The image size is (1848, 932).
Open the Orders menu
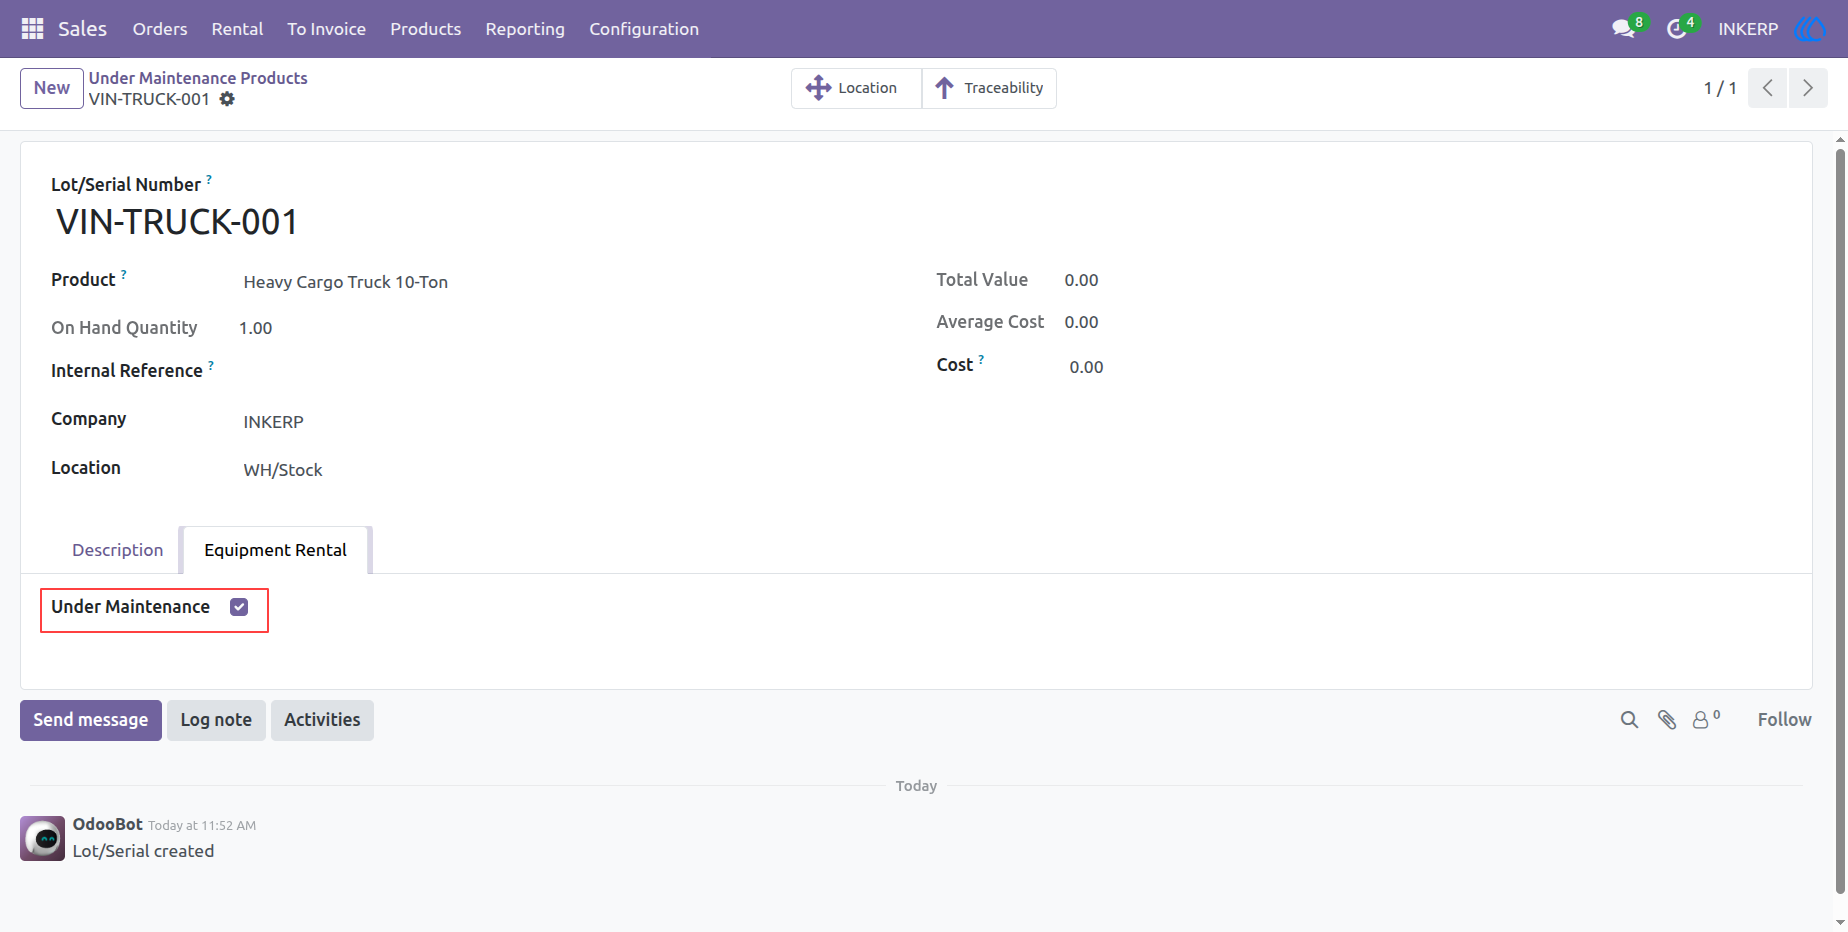pos(160,29)
